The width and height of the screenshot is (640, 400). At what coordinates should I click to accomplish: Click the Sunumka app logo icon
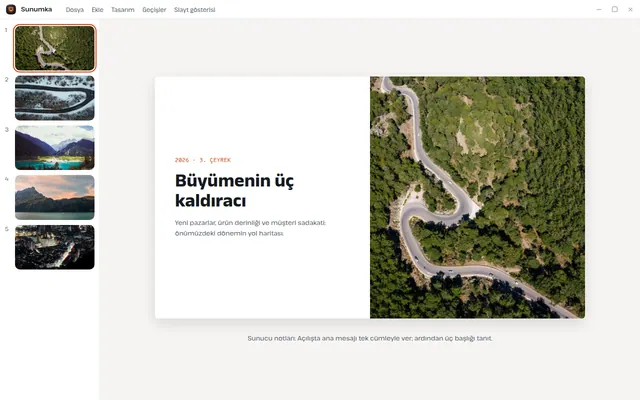11,9
